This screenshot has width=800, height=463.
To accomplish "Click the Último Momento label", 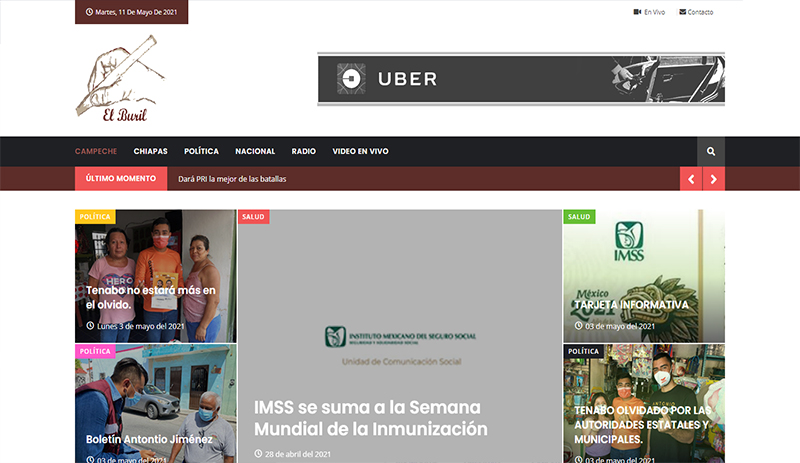I will (x=121, y=179).
